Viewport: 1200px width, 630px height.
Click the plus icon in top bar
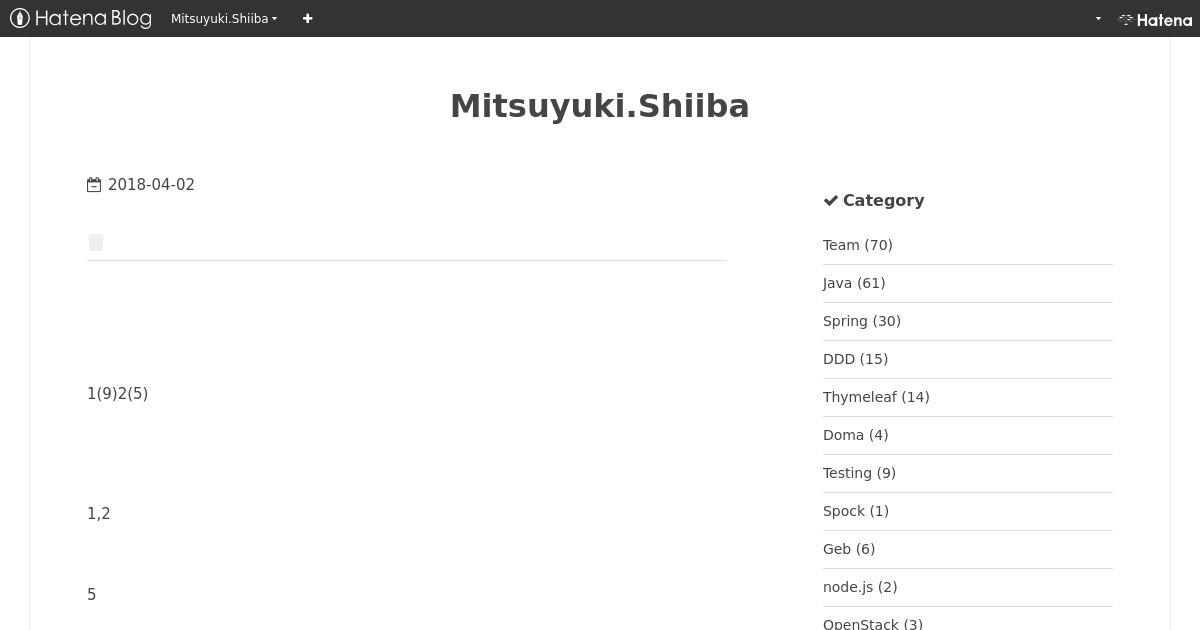(x=307, y=18)
